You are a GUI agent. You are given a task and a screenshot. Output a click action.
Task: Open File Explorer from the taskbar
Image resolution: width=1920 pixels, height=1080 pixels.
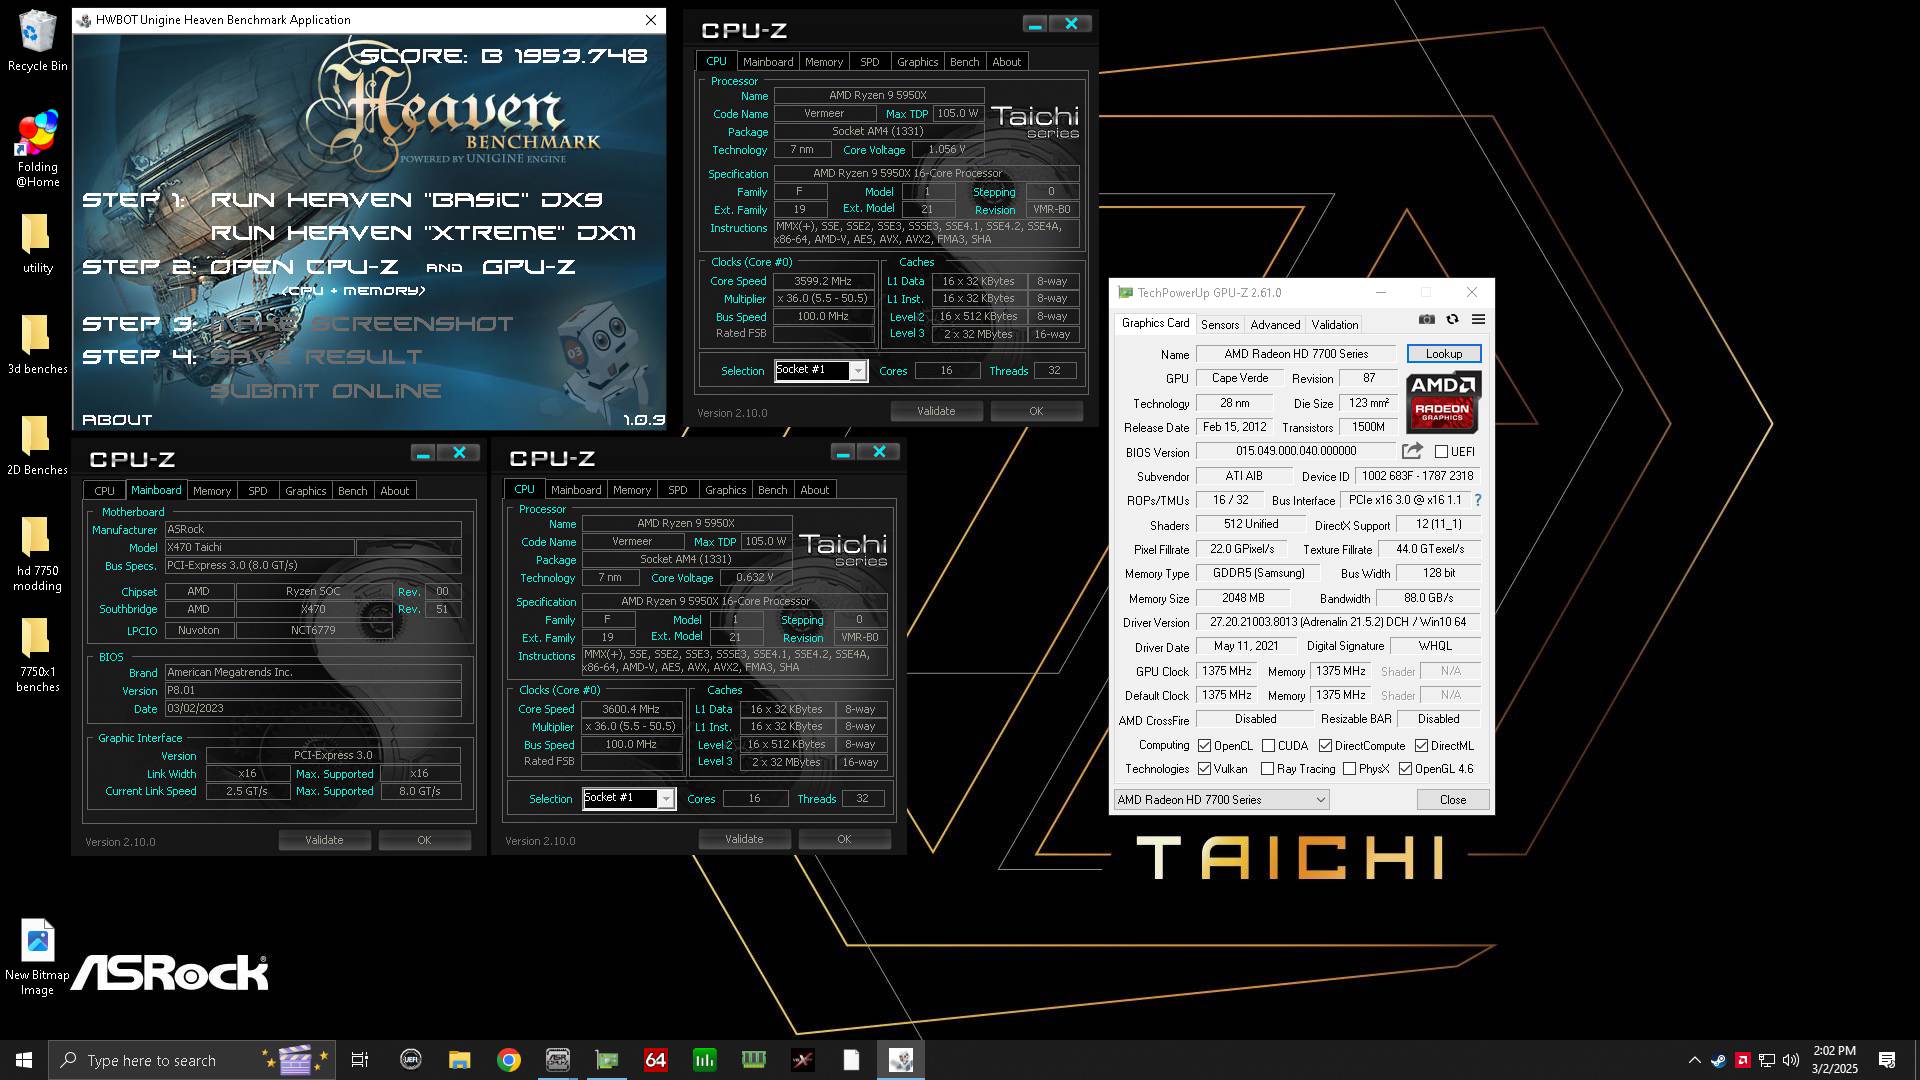click(459, 1060)
